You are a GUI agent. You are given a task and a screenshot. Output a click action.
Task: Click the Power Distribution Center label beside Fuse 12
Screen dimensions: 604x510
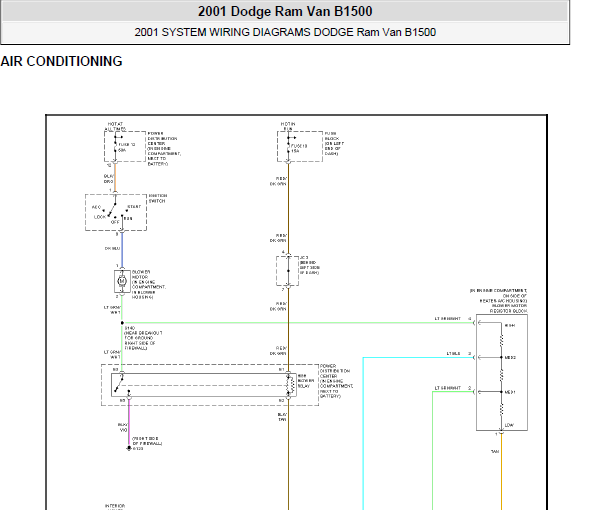164,149
